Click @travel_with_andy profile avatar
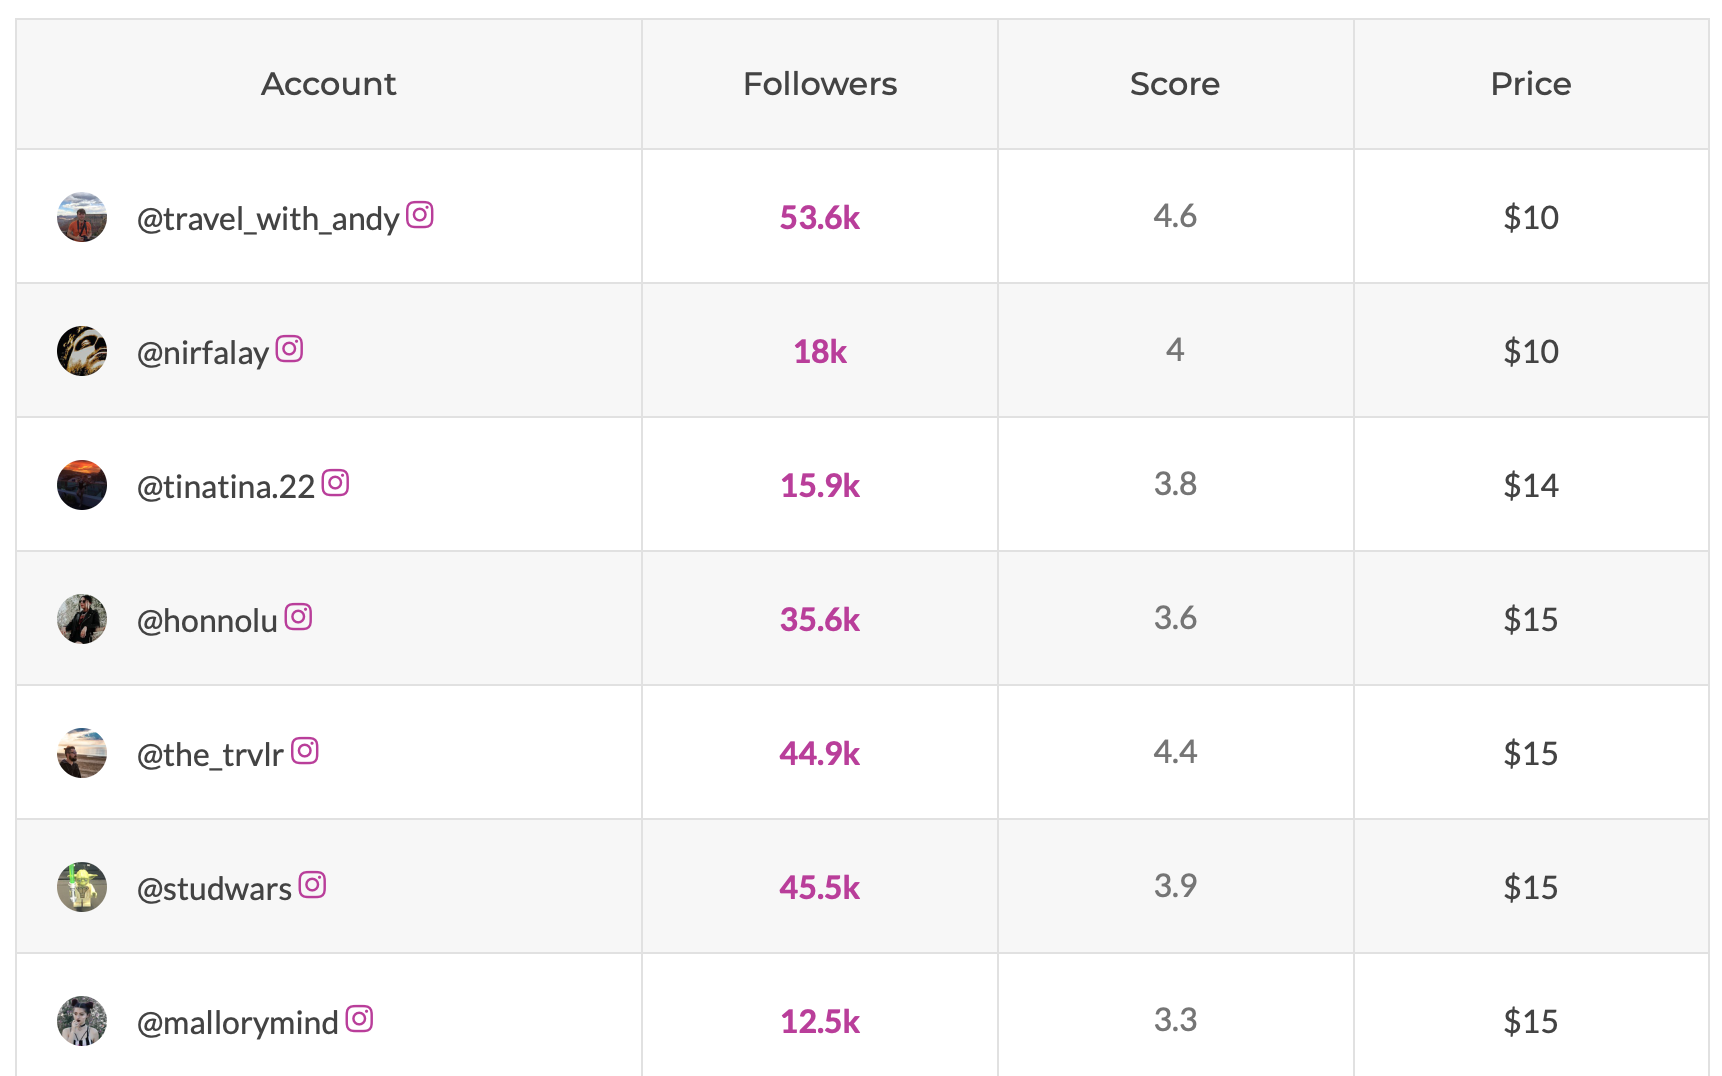This screenshot has width=1722, height=1076. (82, 218)
